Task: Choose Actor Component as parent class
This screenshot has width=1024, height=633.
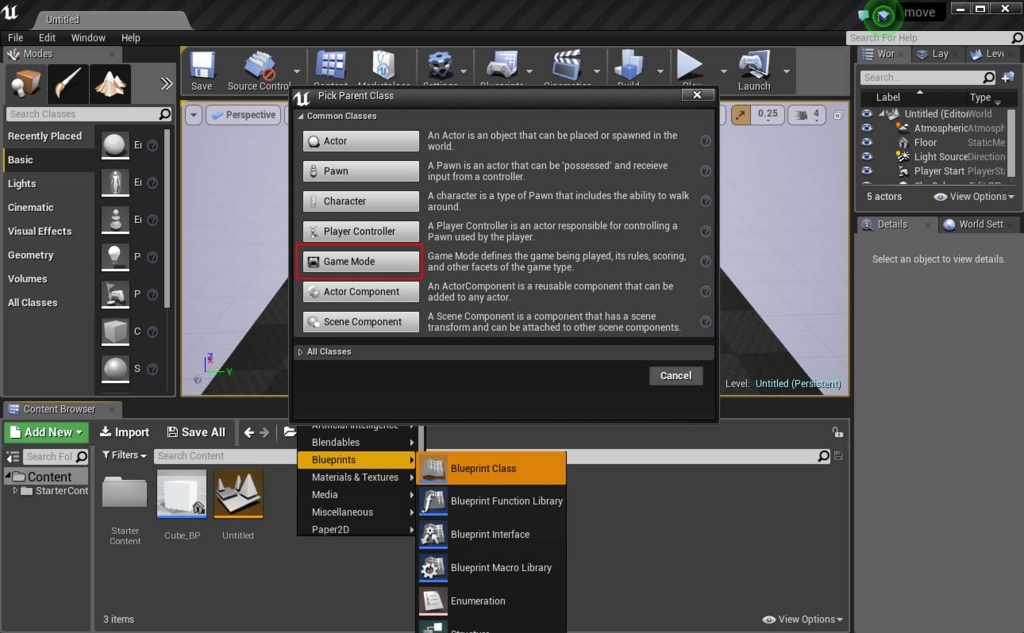Action: (x=360, y=291)
